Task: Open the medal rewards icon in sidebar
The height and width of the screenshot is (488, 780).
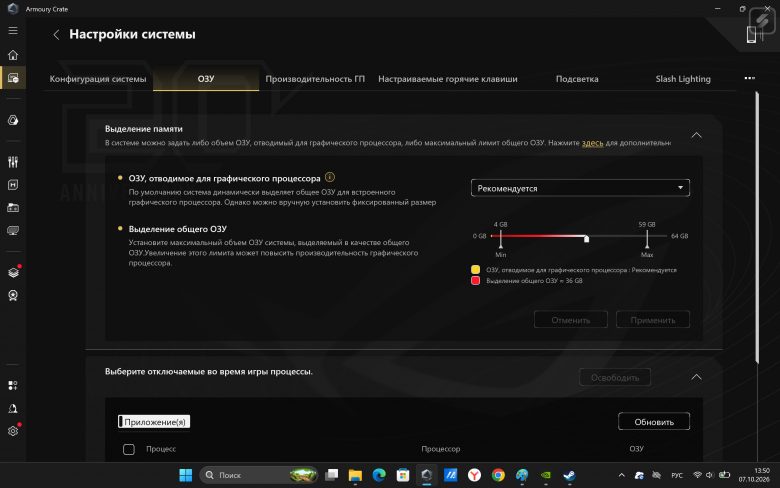Action: click(13, 295)
